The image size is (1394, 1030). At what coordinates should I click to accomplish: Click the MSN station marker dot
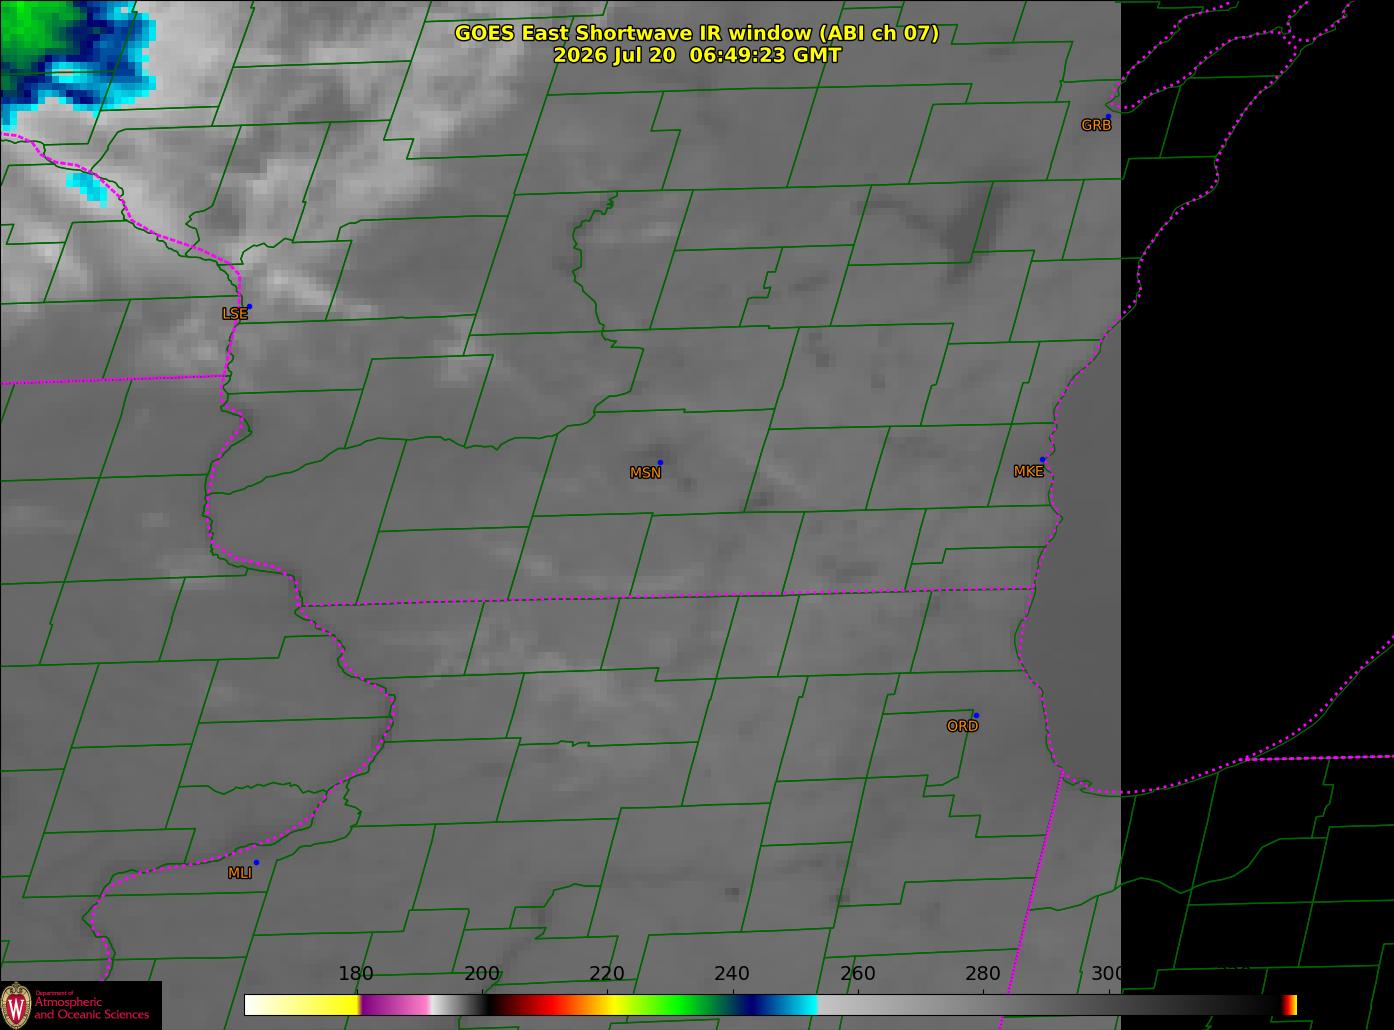click(660, 462)
